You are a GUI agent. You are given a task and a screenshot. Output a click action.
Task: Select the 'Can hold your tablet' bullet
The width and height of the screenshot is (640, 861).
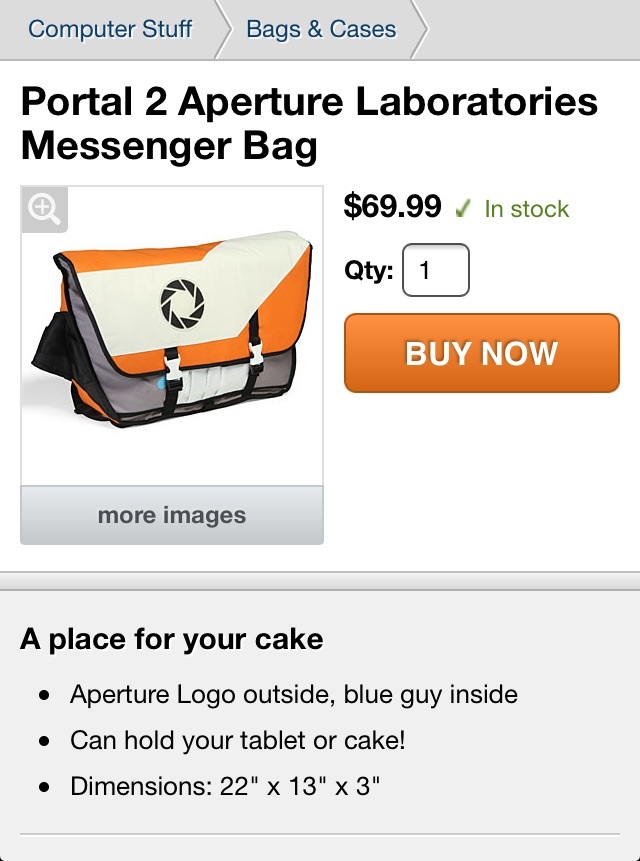click(238, 741)
